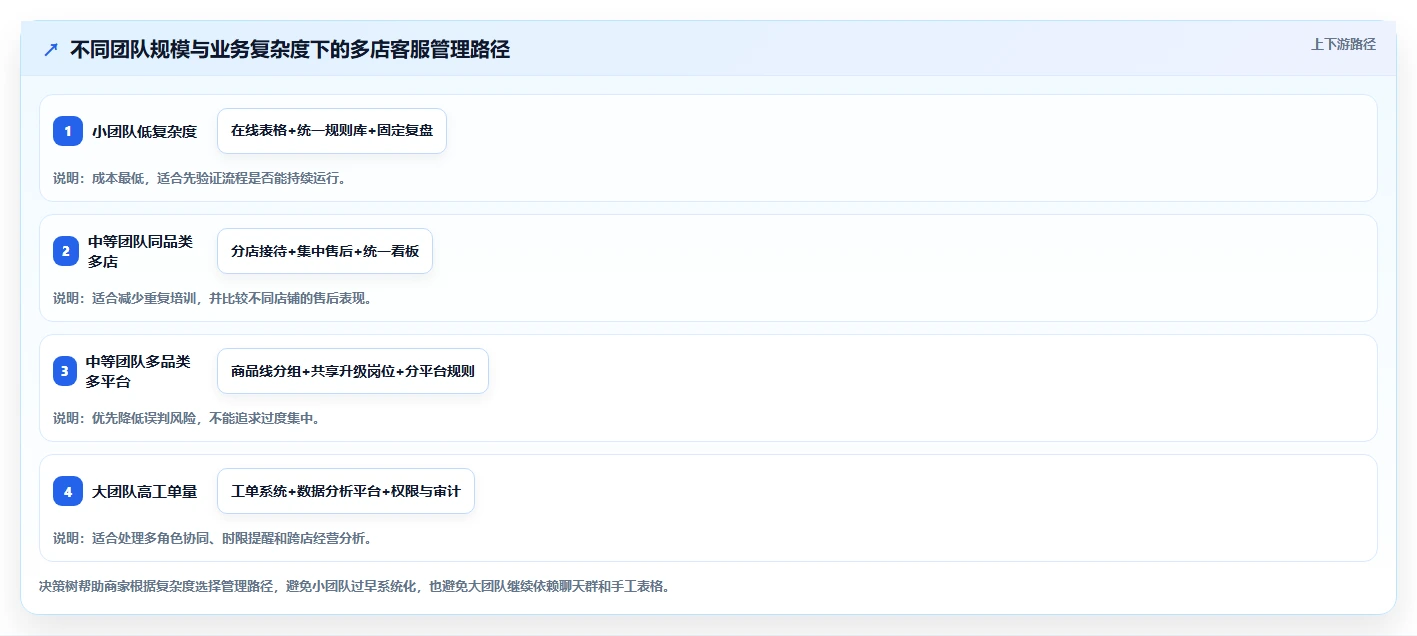Select the 分店接待+集中售后+统一看板 chip

(325, 251)
